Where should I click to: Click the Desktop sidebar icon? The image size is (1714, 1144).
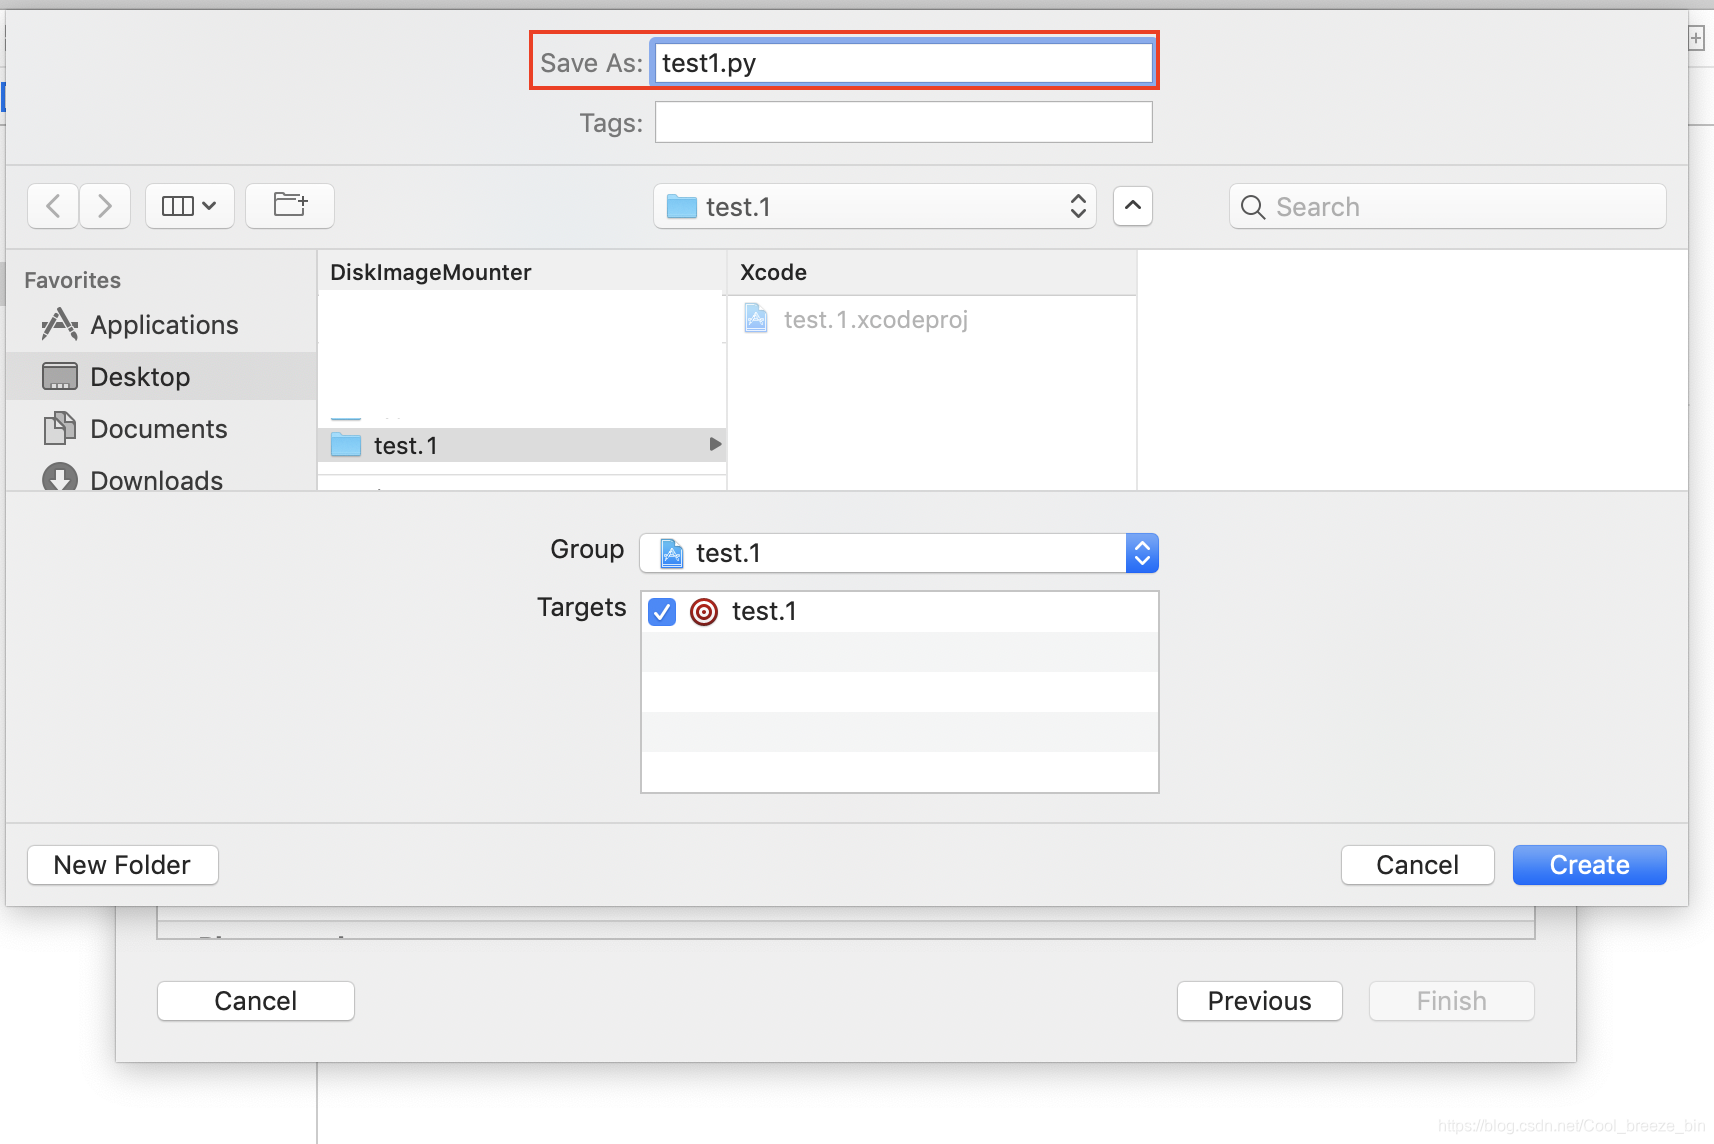pos(60,376)
